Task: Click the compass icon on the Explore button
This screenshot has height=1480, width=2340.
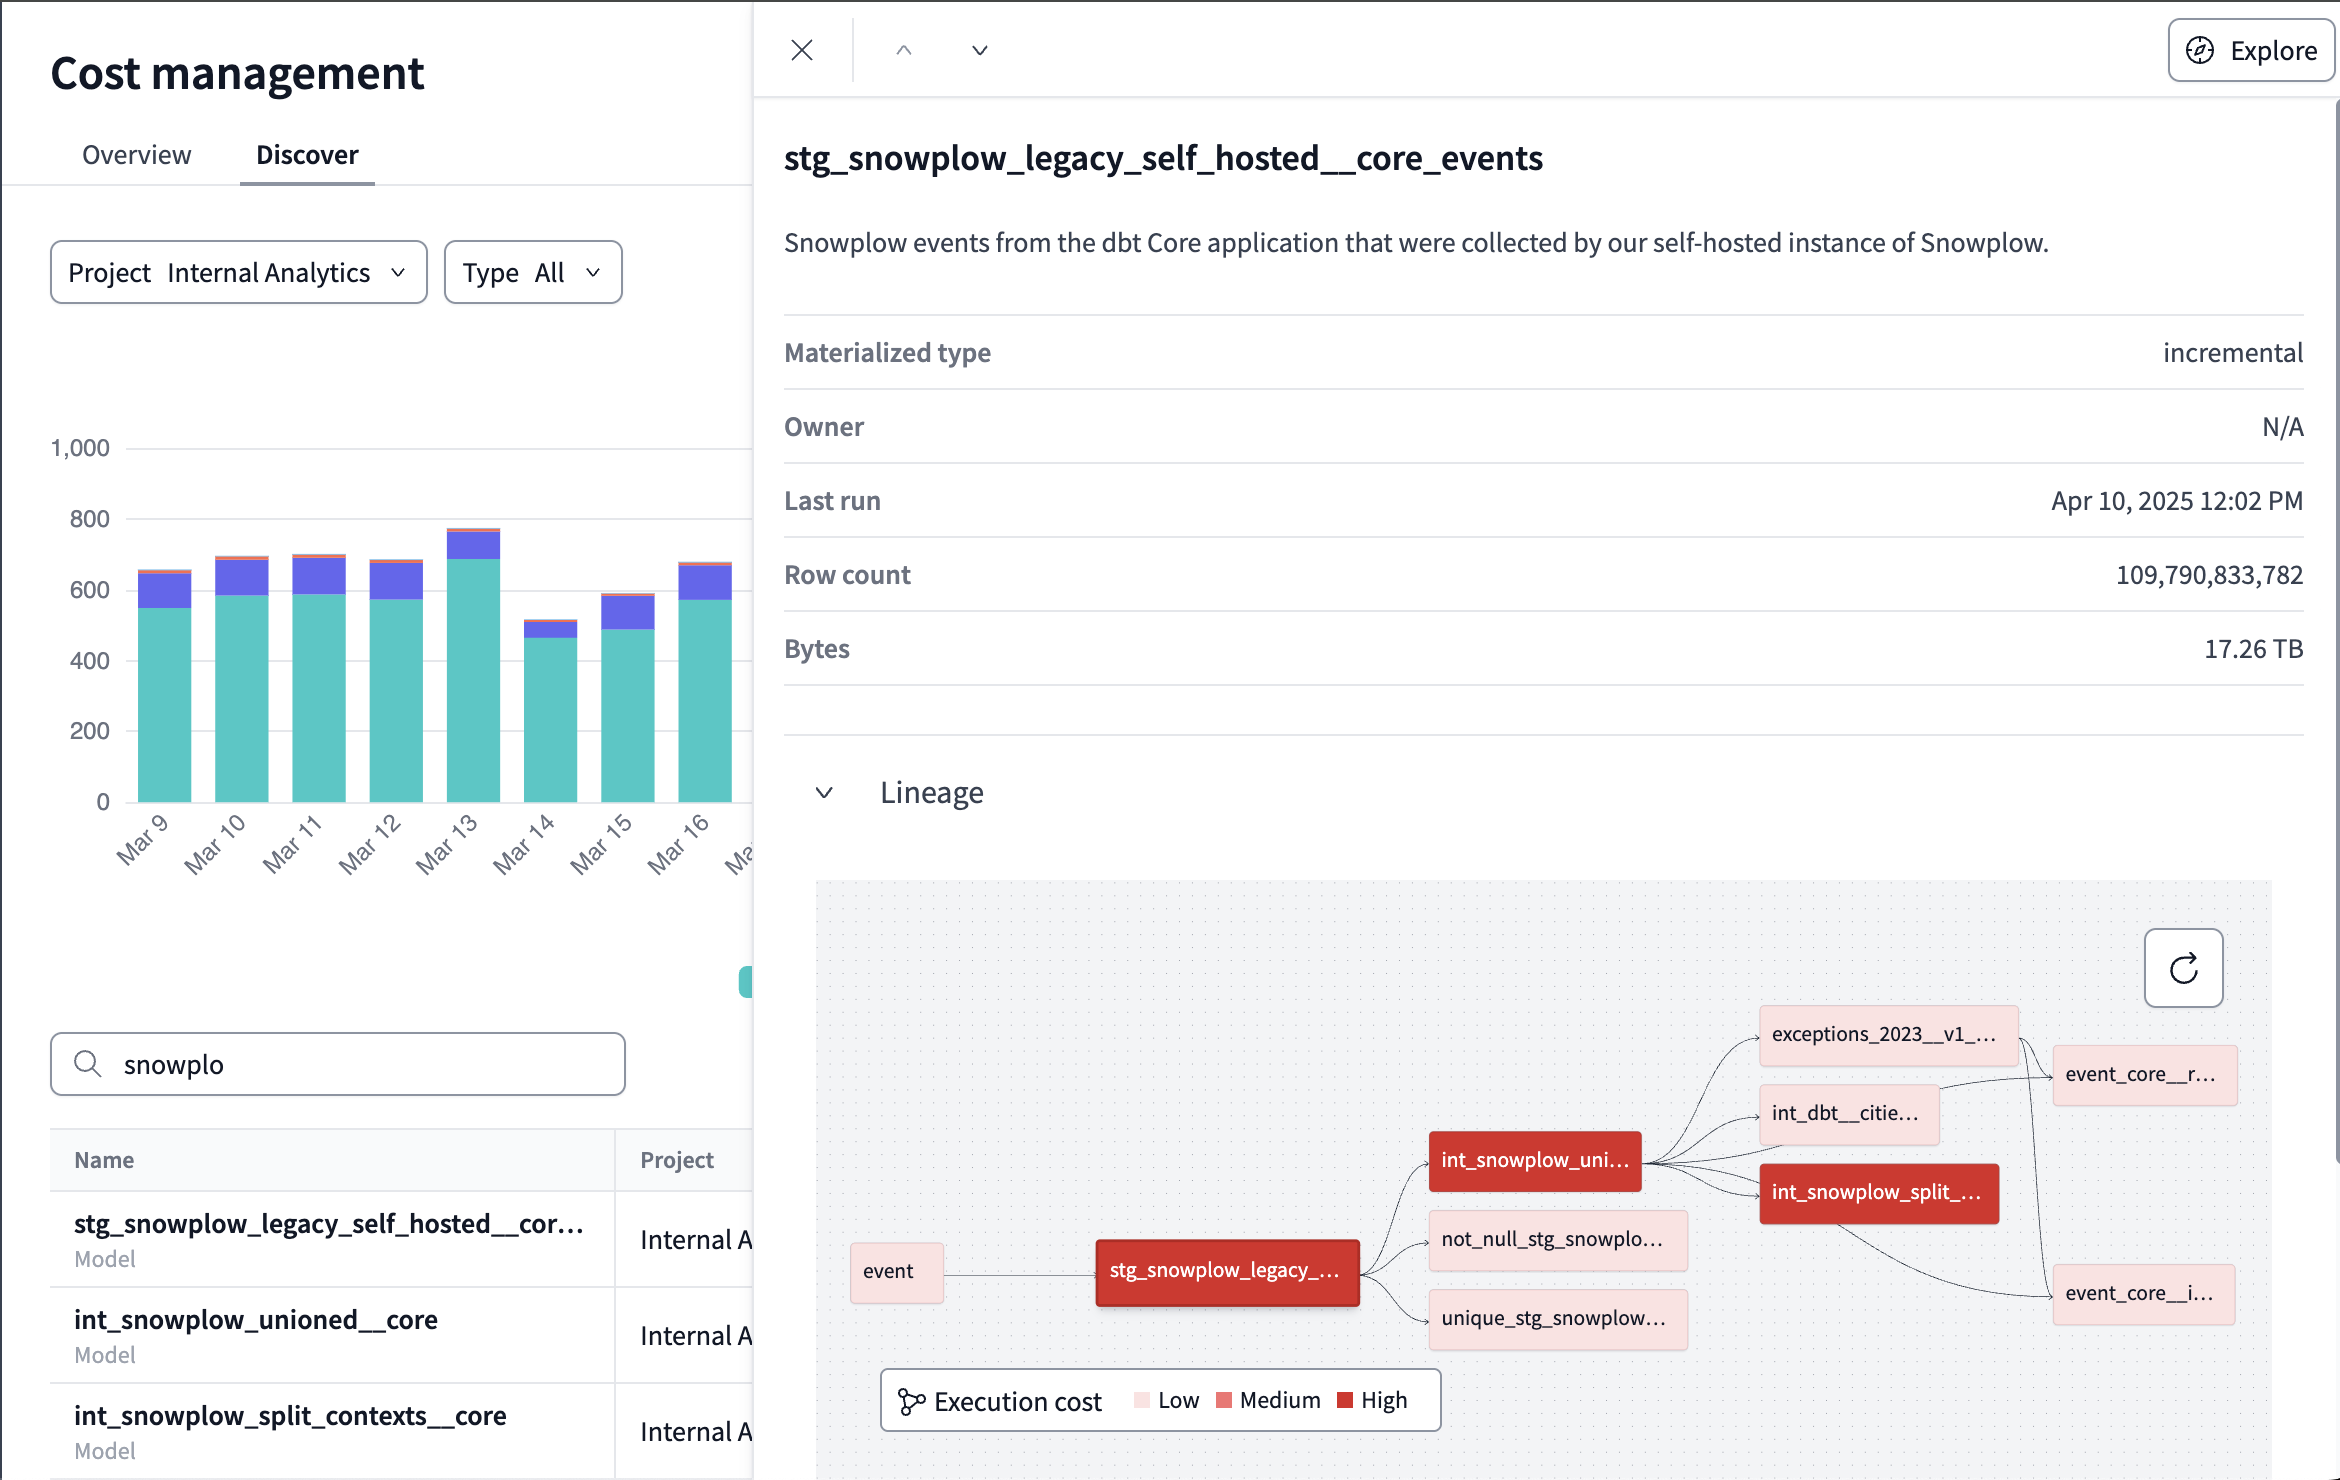Action: pos(2200,50)
